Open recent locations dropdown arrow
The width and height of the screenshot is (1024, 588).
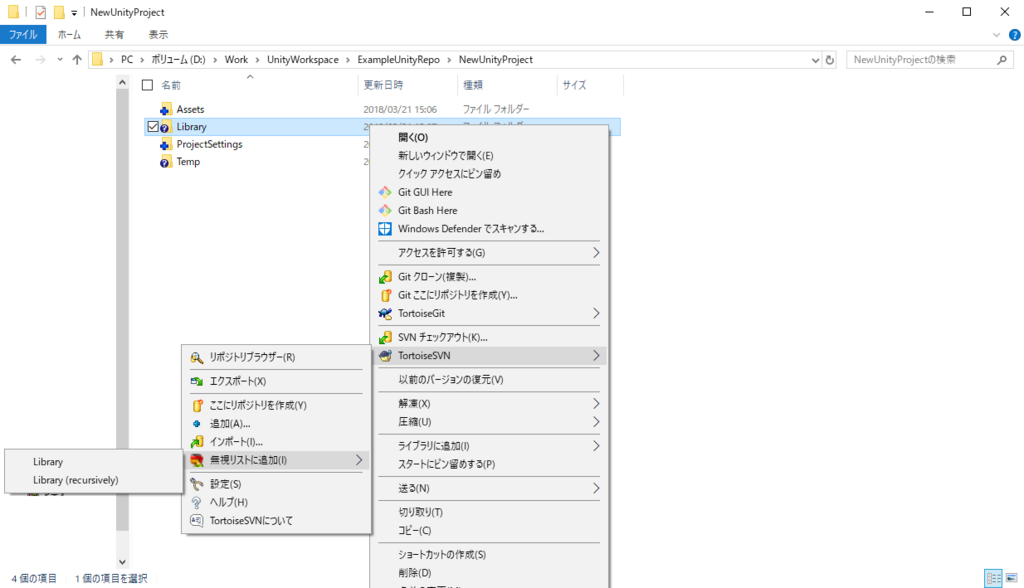(59, 59)
